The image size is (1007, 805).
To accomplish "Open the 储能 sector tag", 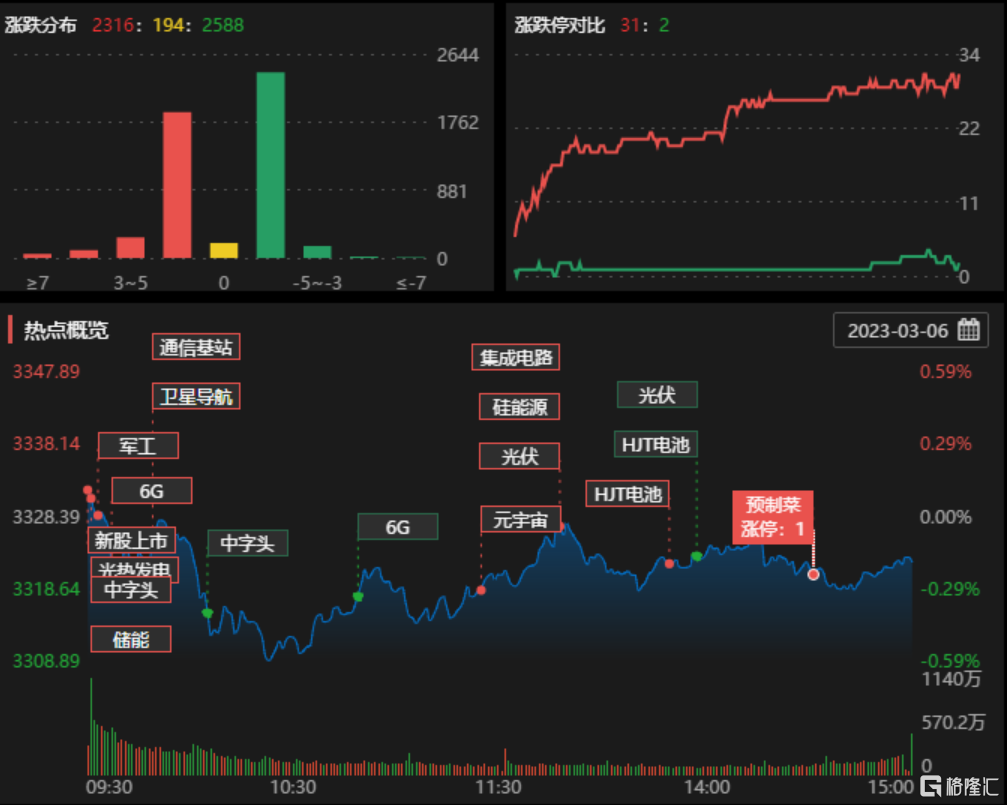I will [x=131, y=639].
